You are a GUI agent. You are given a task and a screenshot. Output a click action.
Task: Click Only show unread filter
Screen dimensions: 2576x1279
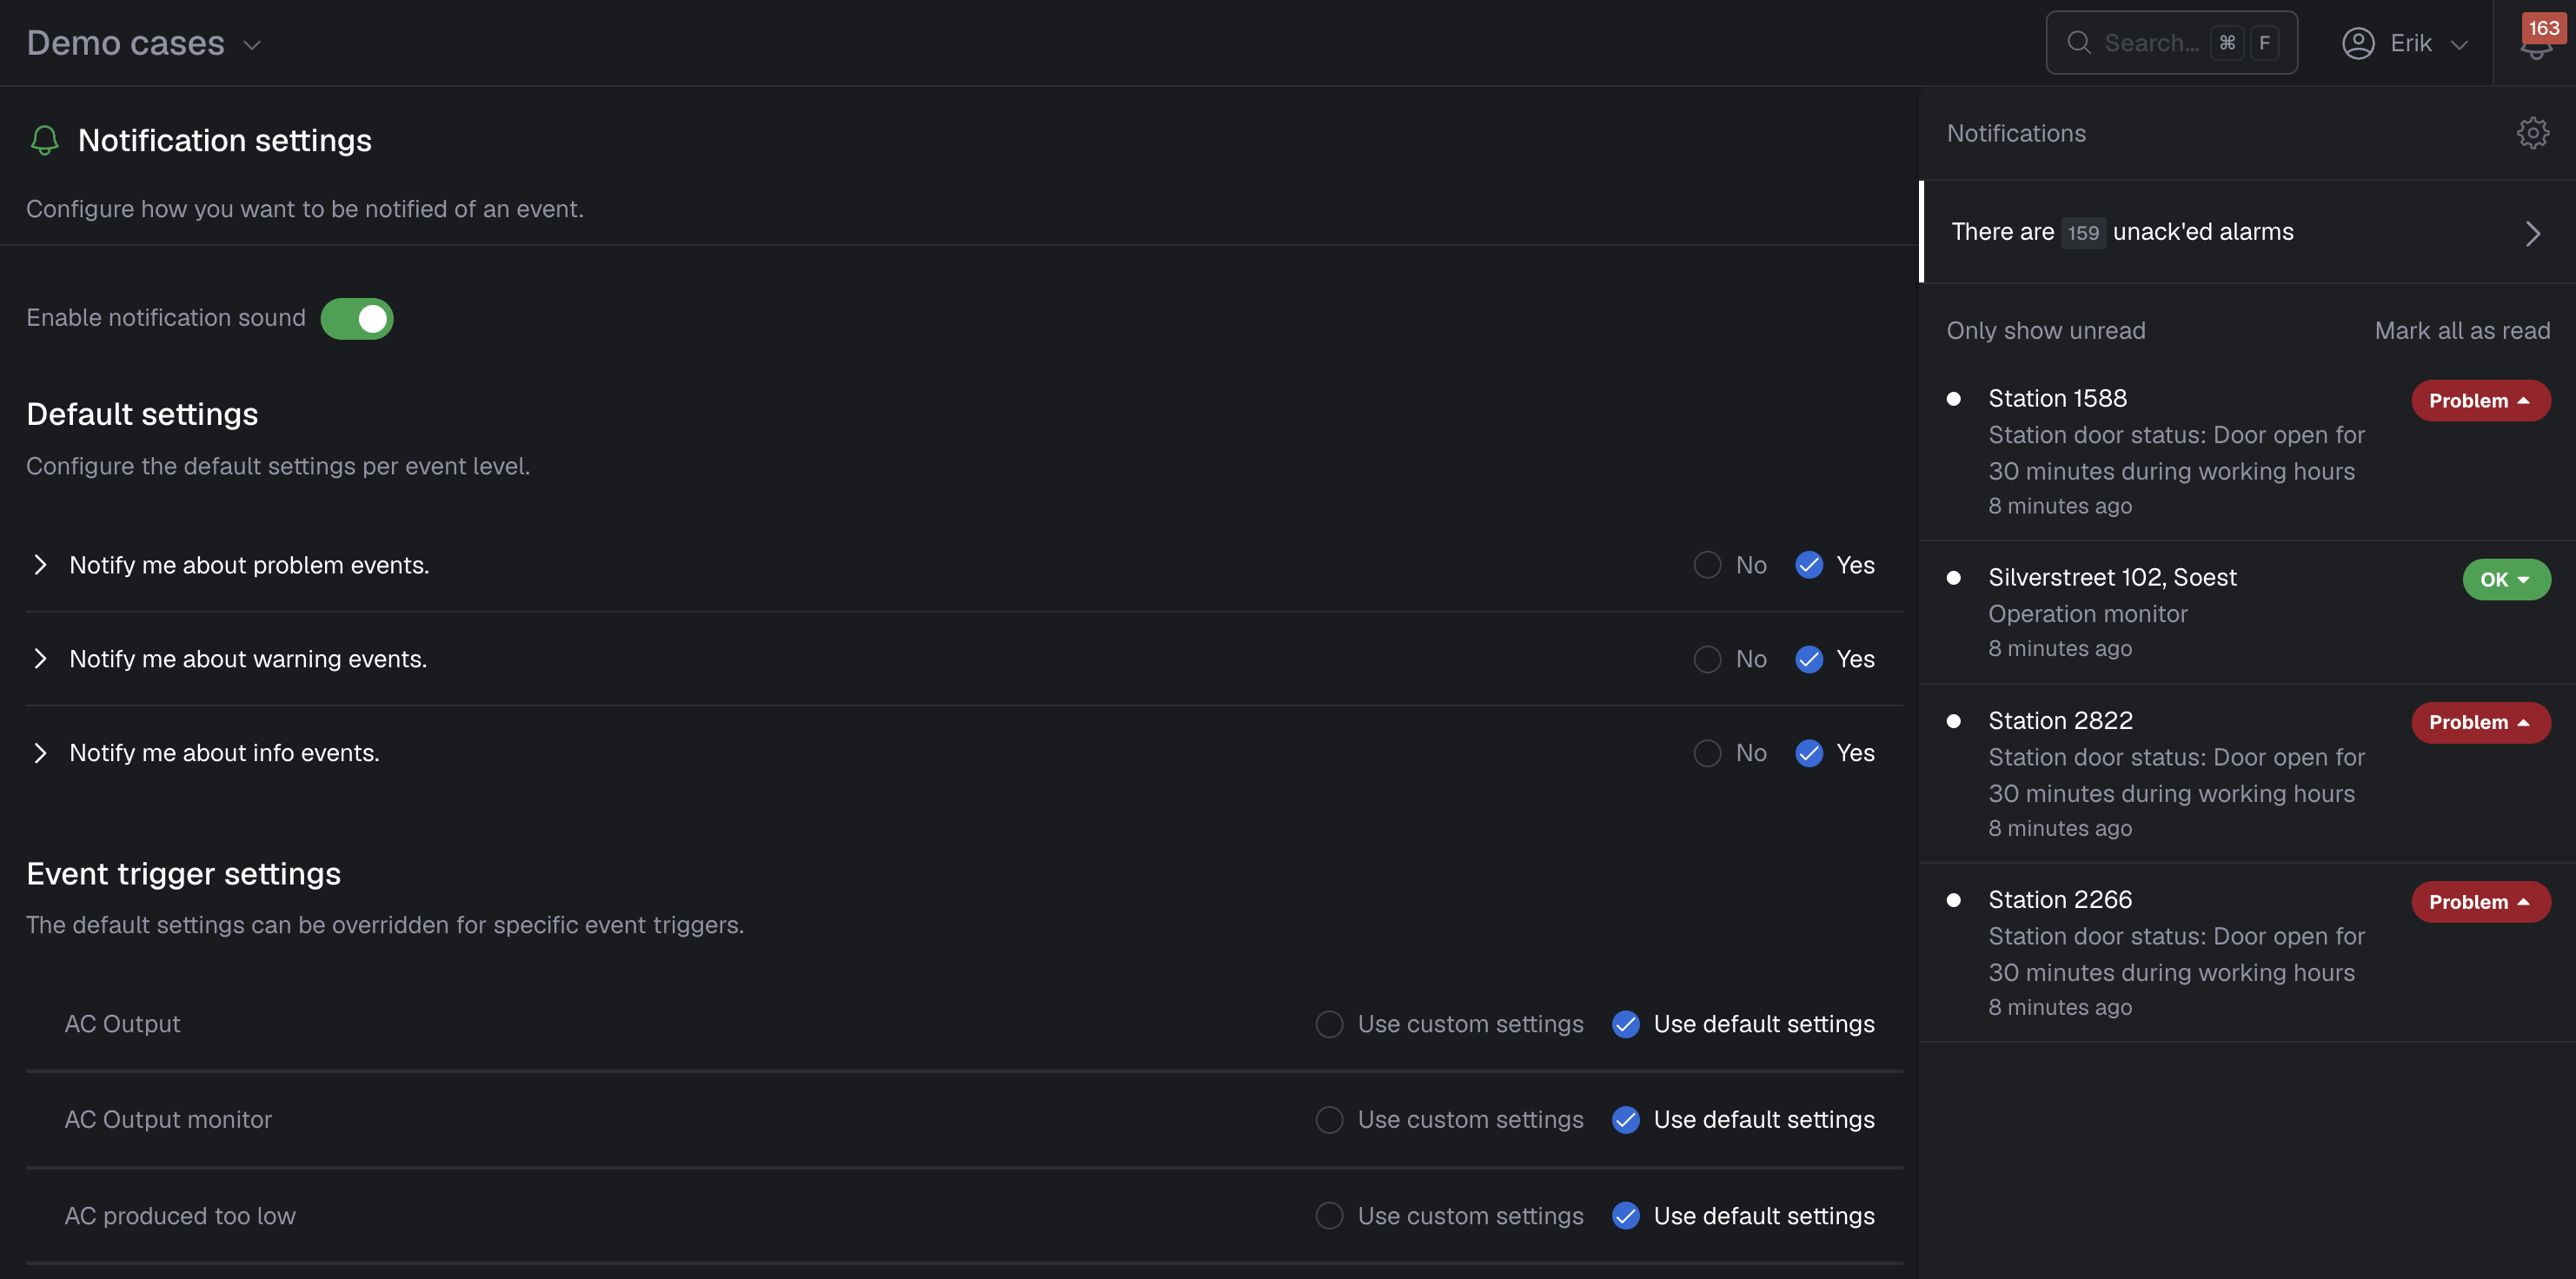click(x=2045, y=330)
